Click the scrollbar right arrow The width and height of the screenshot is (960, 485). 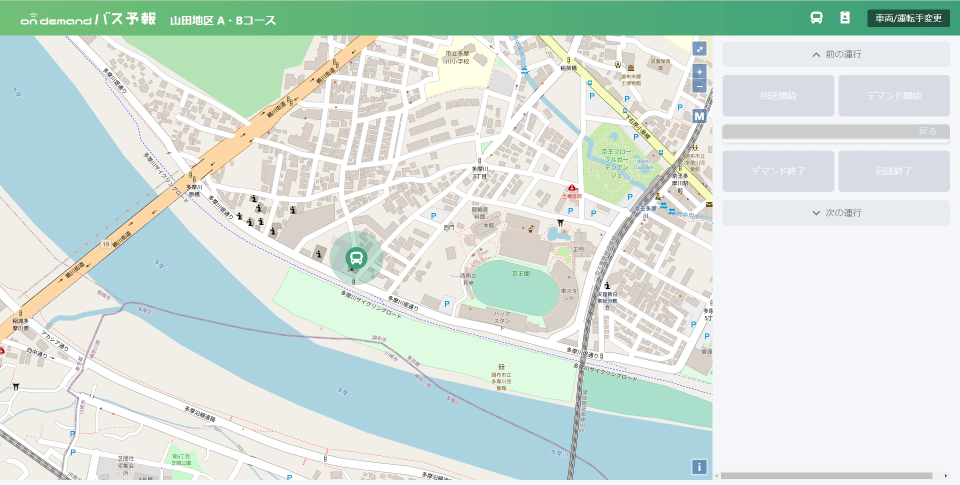point(946,476)
